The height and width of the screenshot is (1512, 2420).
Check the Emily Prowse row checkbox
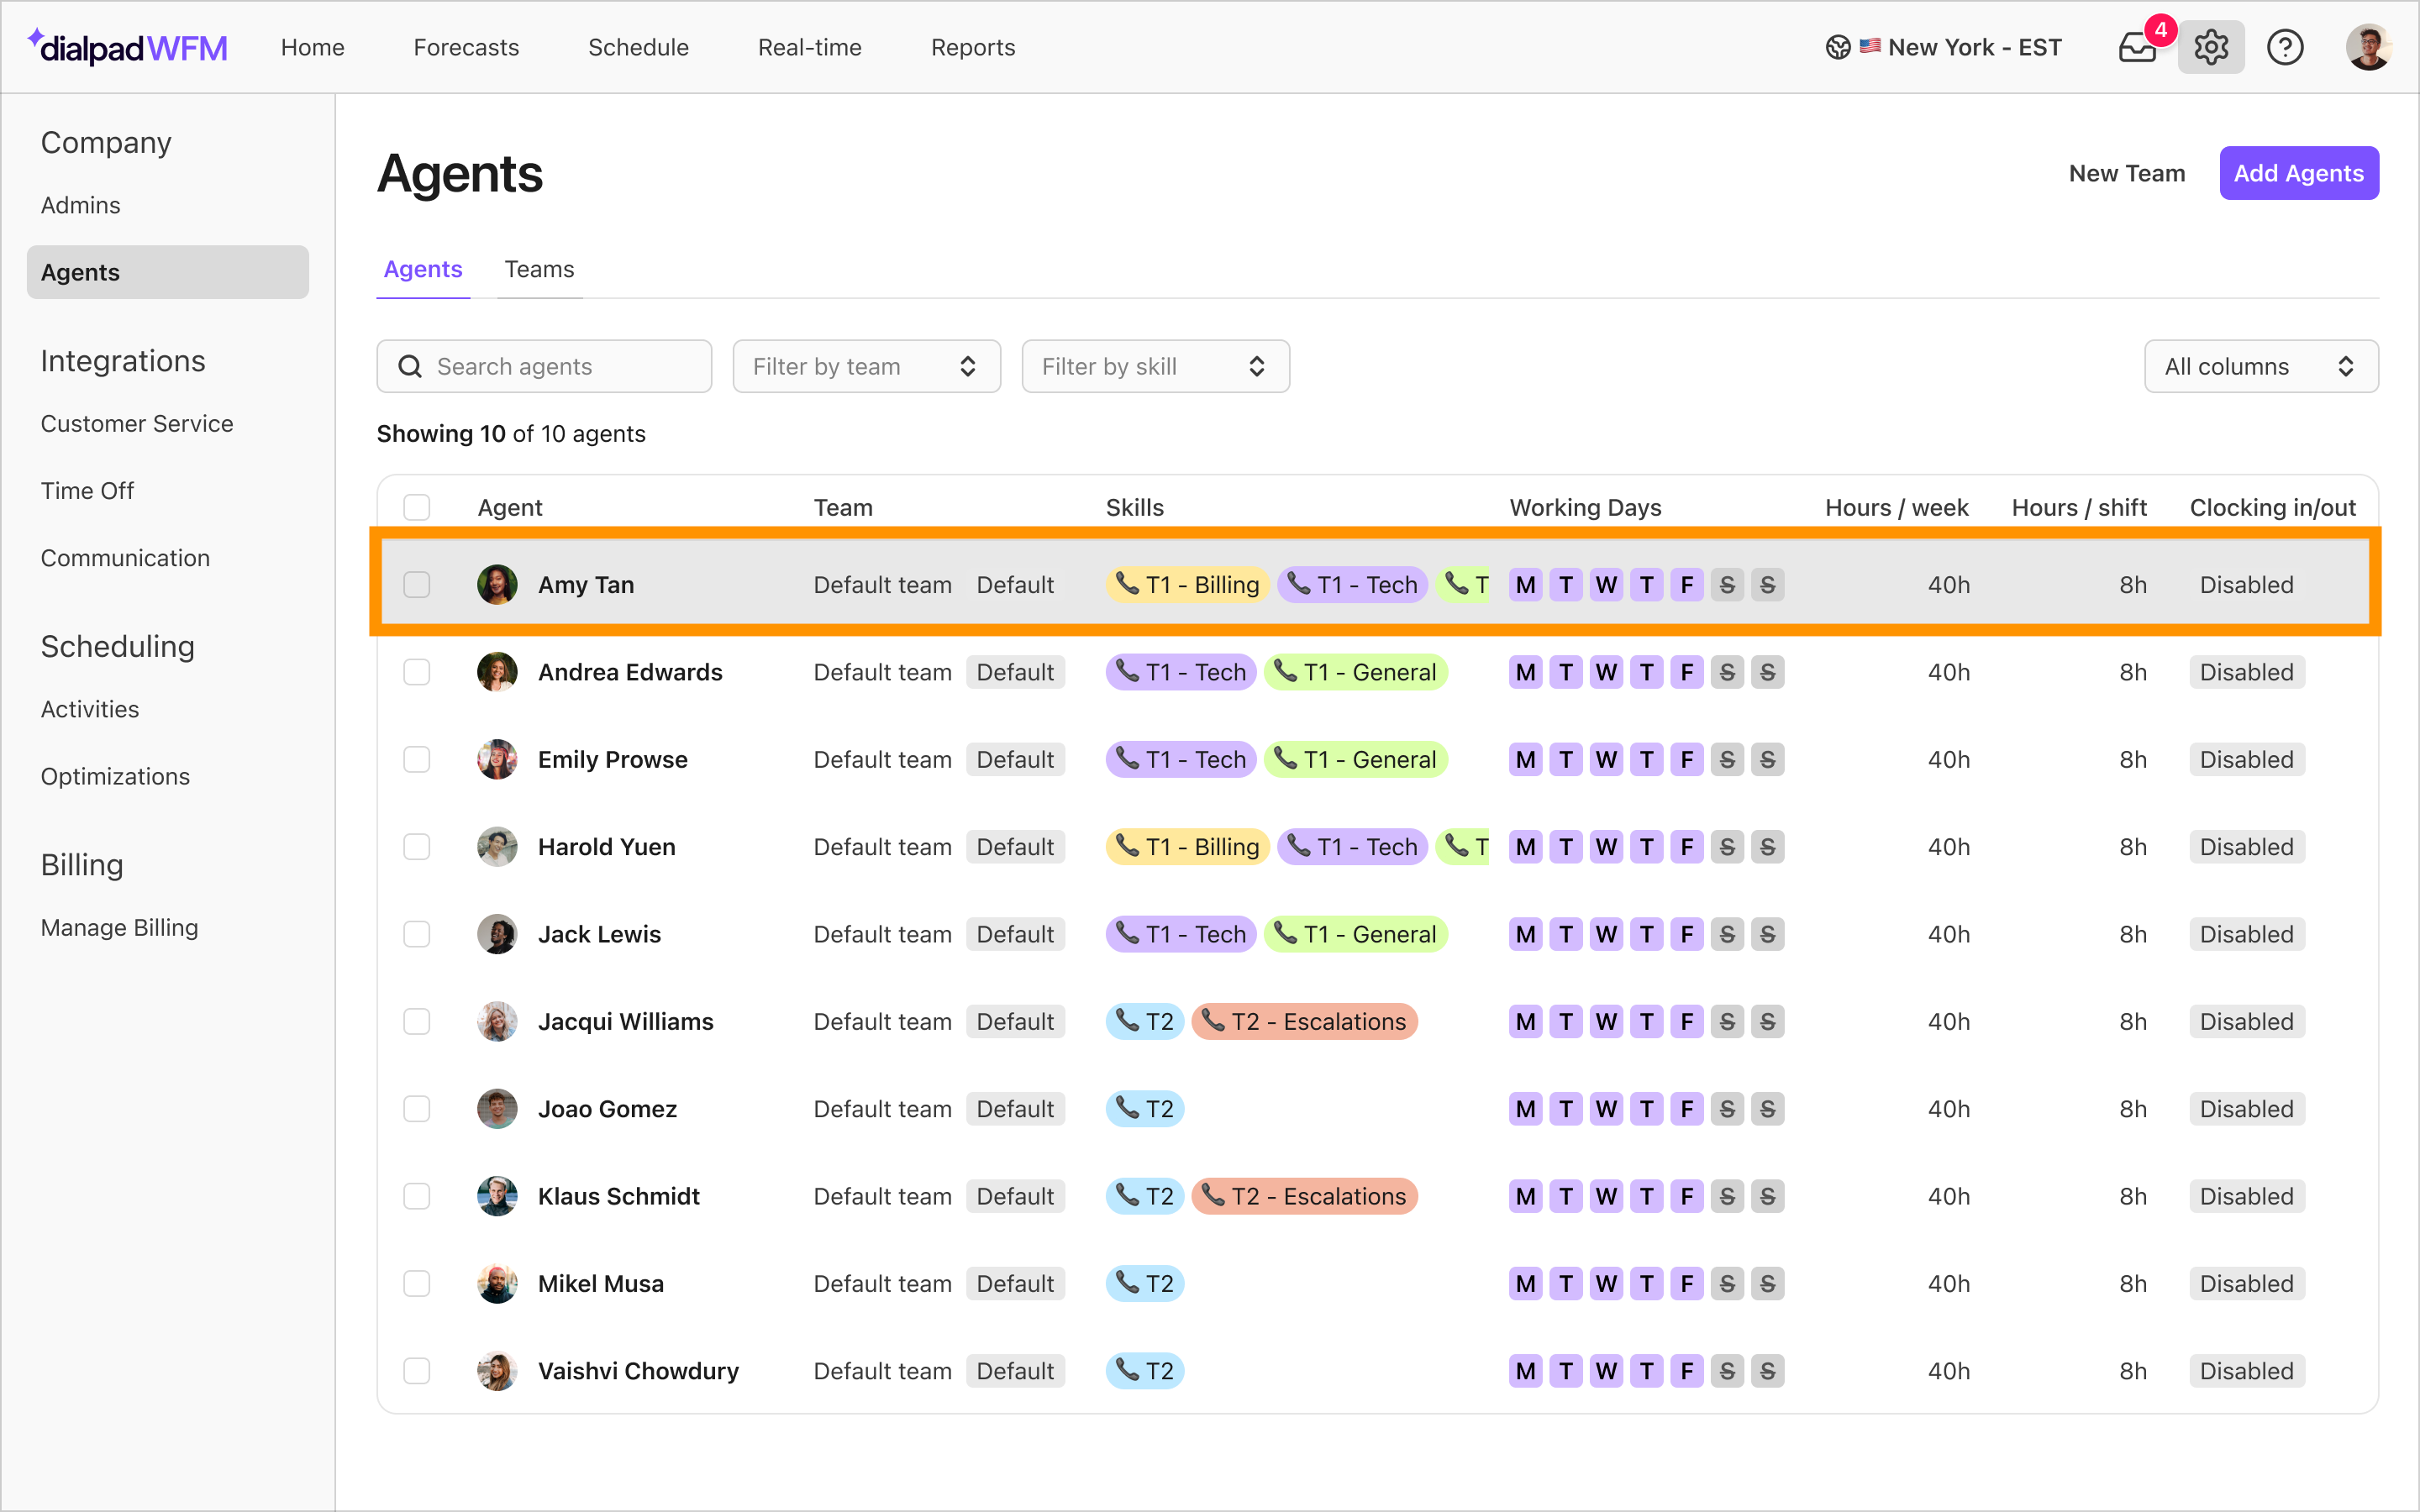[x=417, y=759]
